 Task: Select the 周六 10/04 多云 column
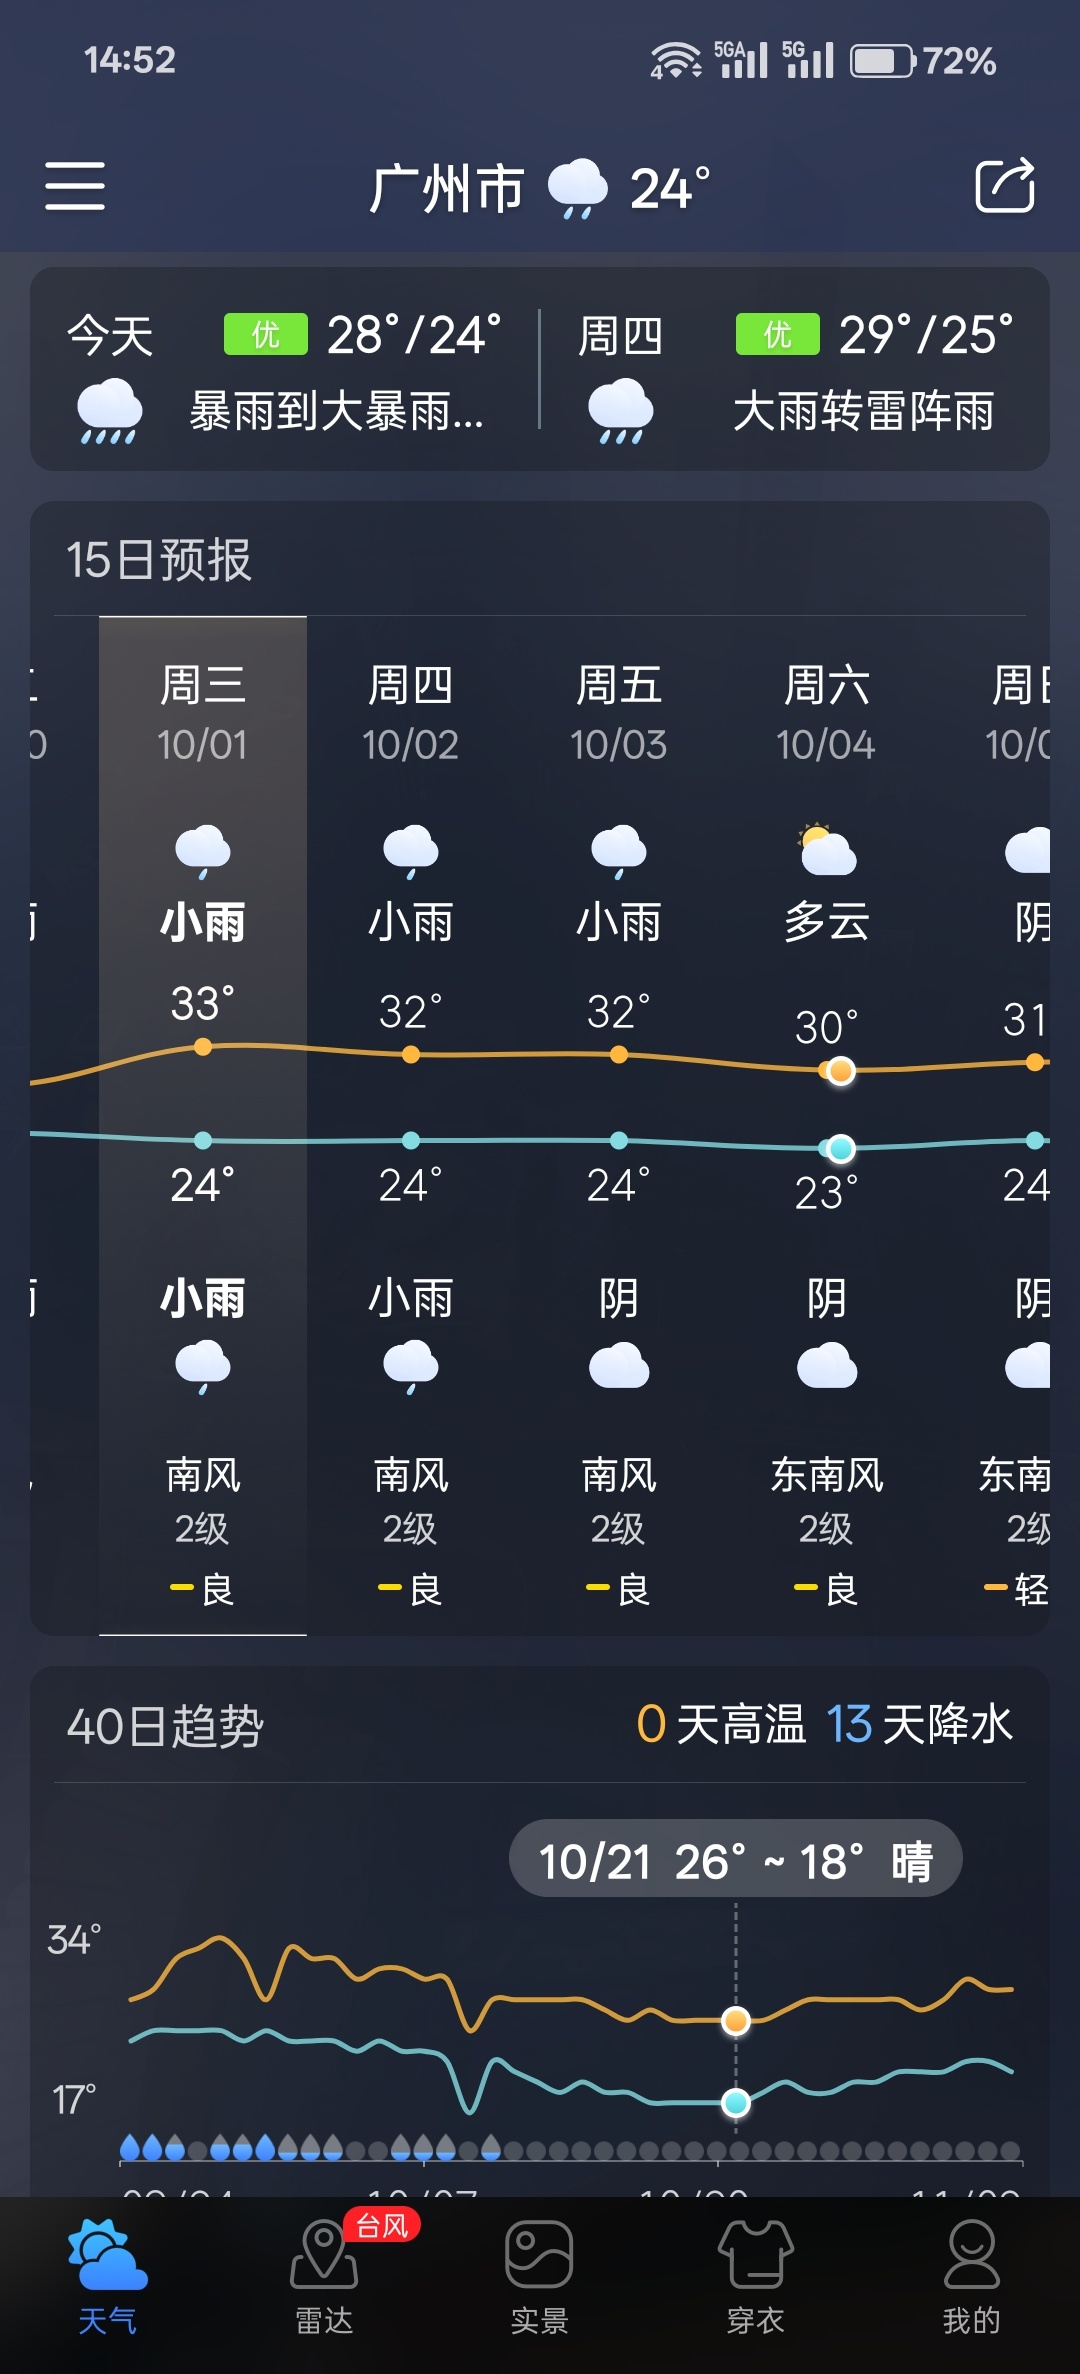point(827,1126)
